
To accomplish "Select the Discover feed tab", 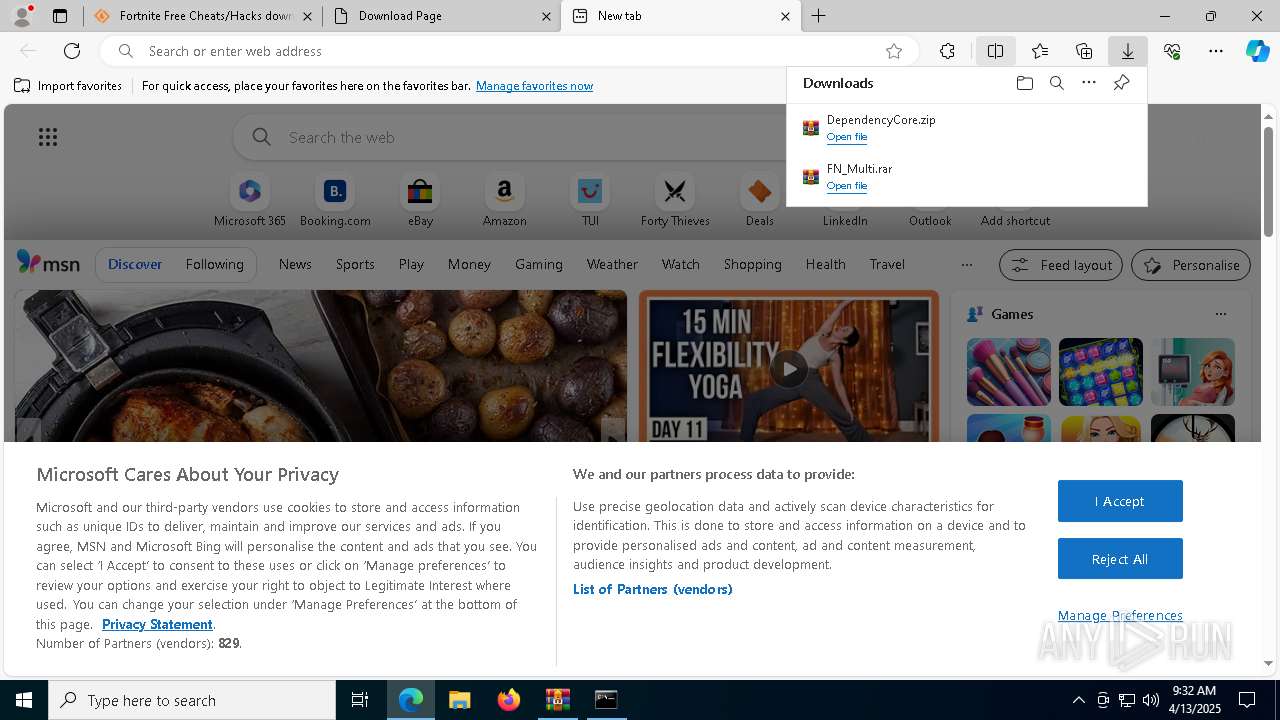I will tap(135, 264).
